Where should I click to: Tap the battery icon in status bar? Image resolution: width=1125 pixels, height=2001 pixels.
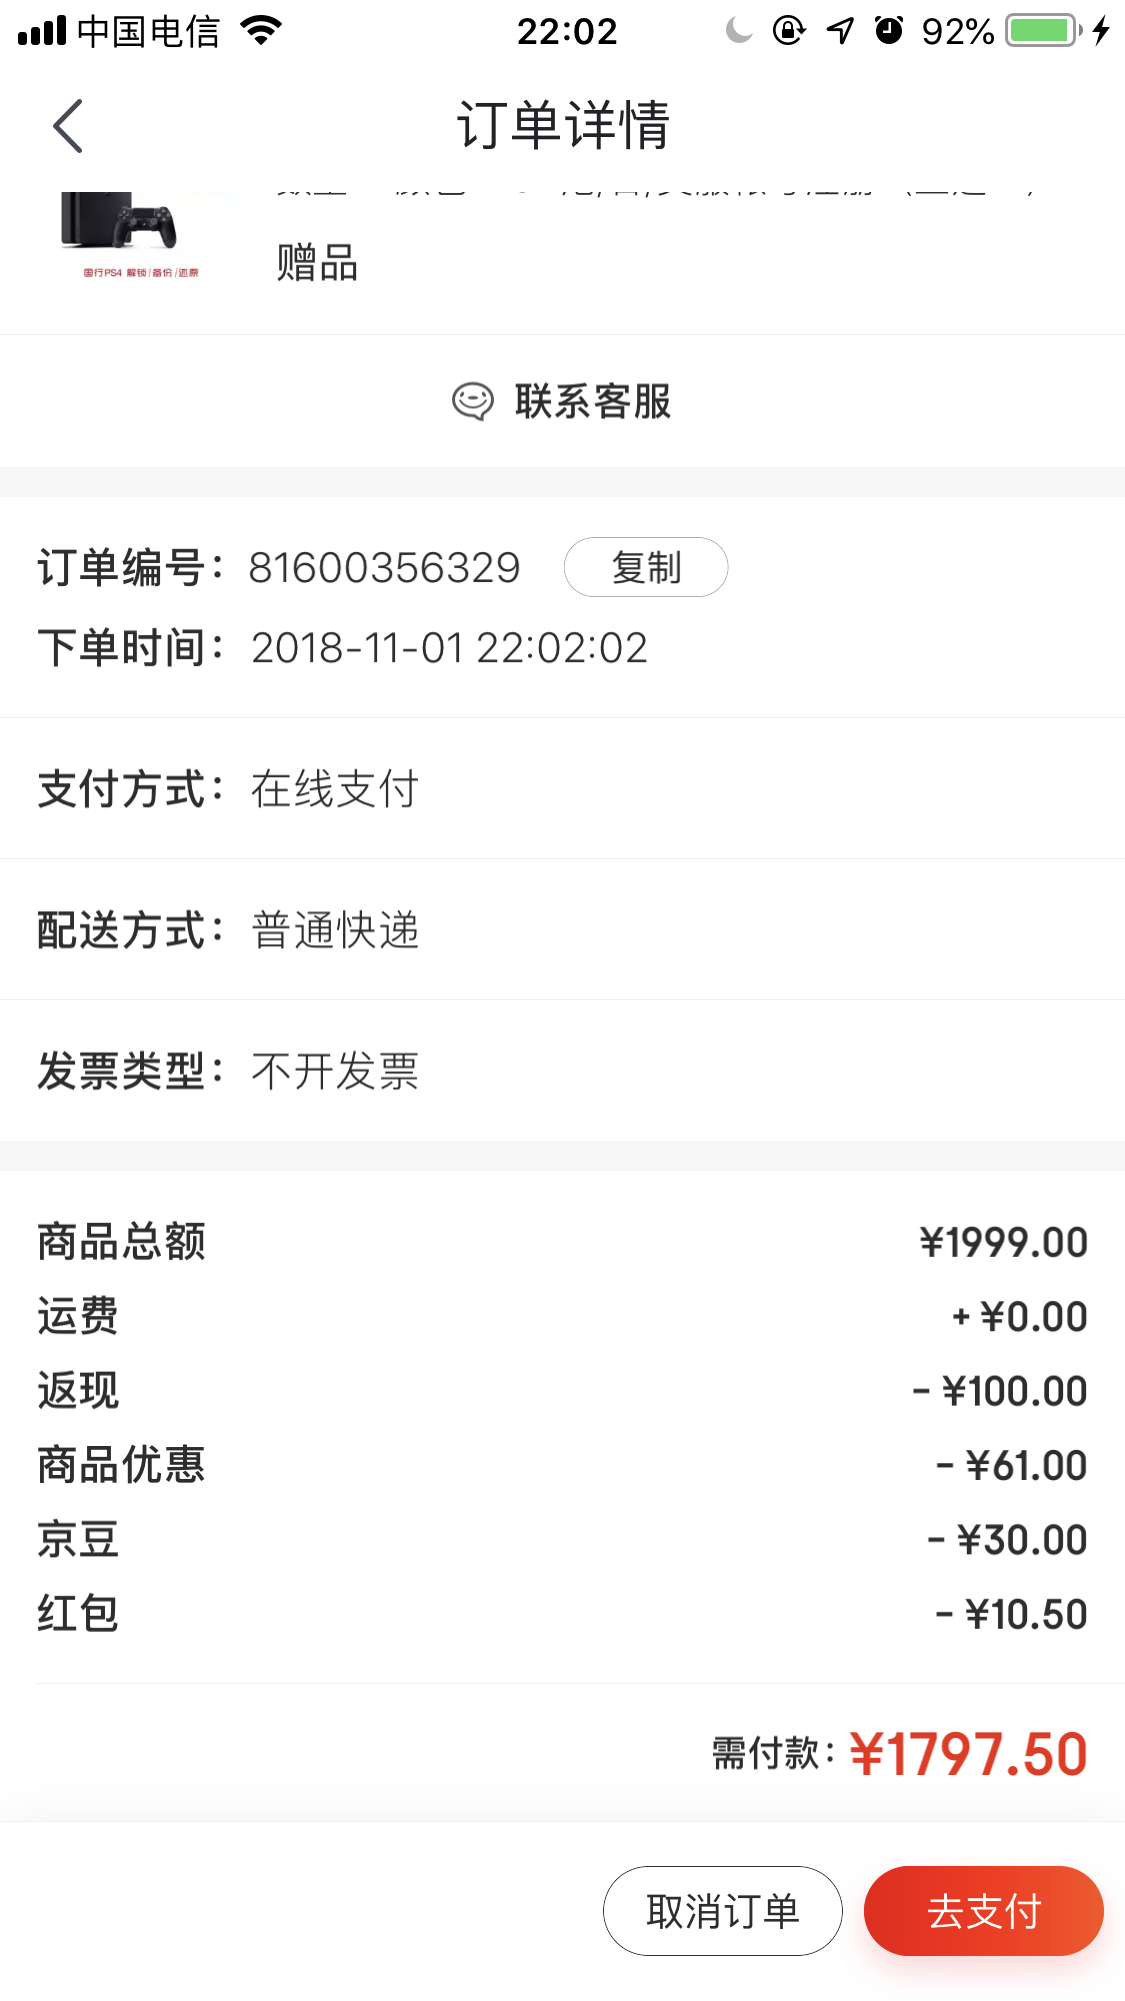pyautogui.click(x=1044, y=31)
